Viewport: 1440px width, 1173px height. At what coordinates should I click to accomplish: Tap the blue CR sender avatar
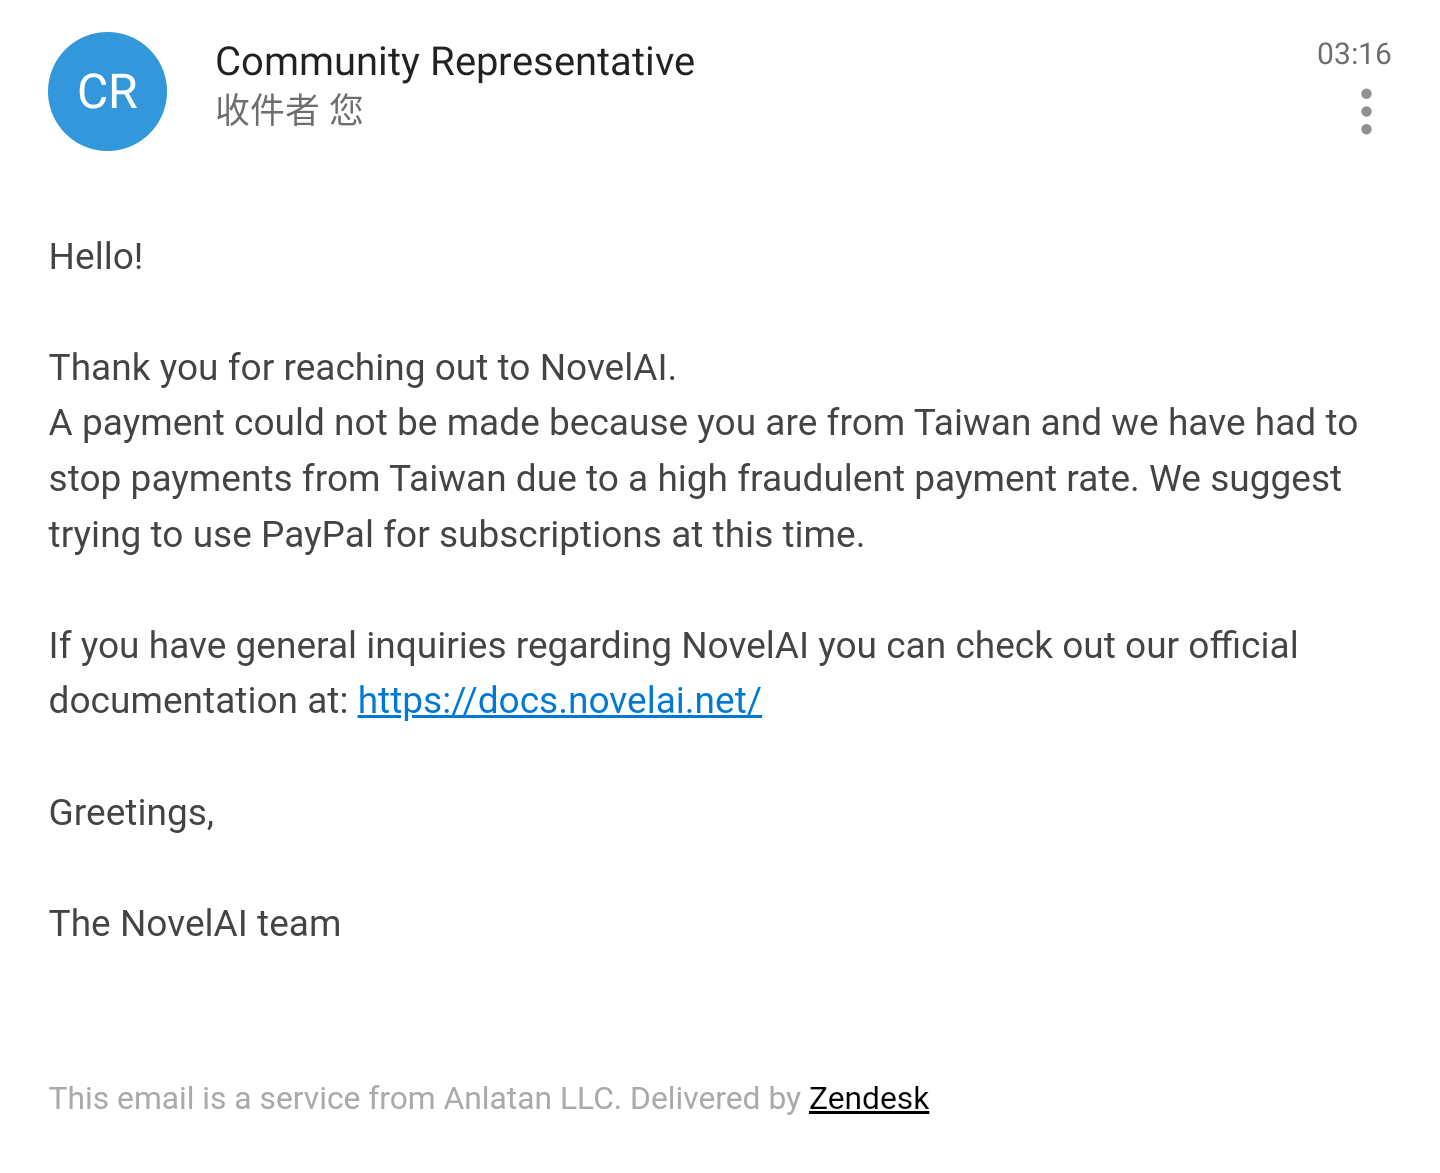(x=107, y=92)
